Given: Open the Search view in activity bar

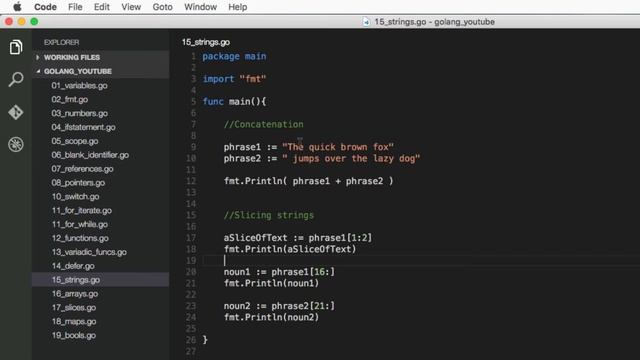Looking at the screenshot, I should (x=16, y=79).
